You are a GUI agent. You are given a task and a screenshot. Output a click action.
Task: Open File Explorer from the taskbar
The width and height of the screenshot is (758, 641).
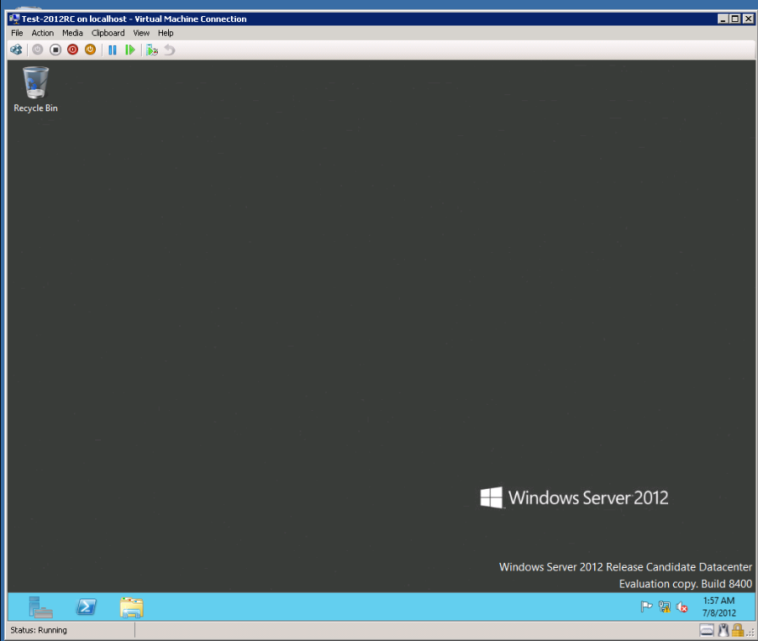pyautogui.click(x=131, y=608)
